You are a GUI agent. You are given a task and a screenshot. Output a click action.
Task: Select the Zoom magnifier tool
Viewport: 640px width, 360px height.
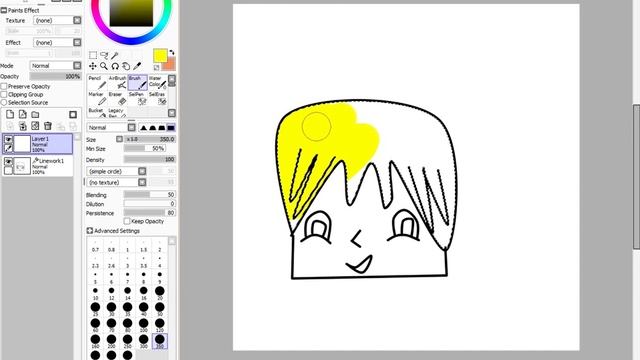coord(104,66)
